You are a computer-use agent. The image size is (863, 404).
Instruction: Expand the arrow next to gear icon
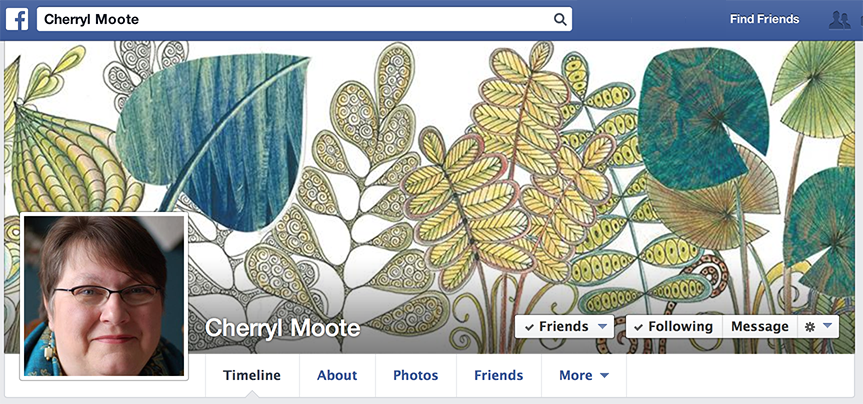click(827, 326)
